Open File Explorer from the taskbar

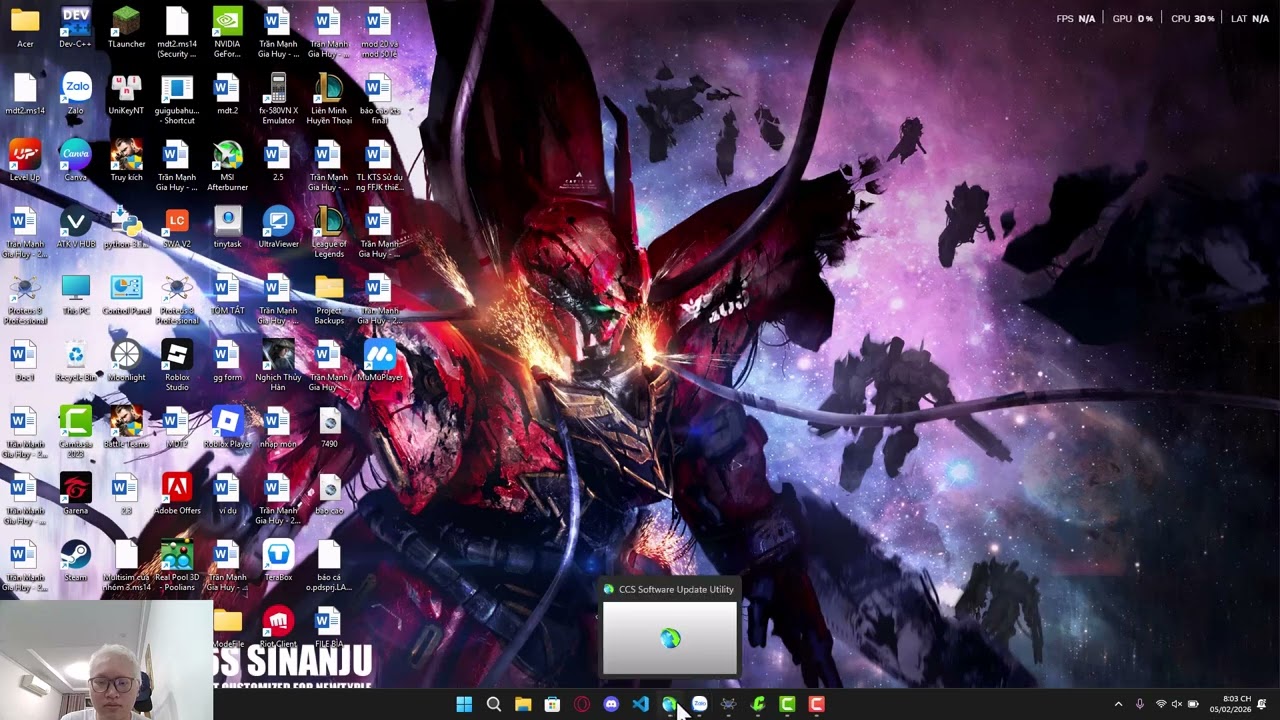(x=523, y=704)
